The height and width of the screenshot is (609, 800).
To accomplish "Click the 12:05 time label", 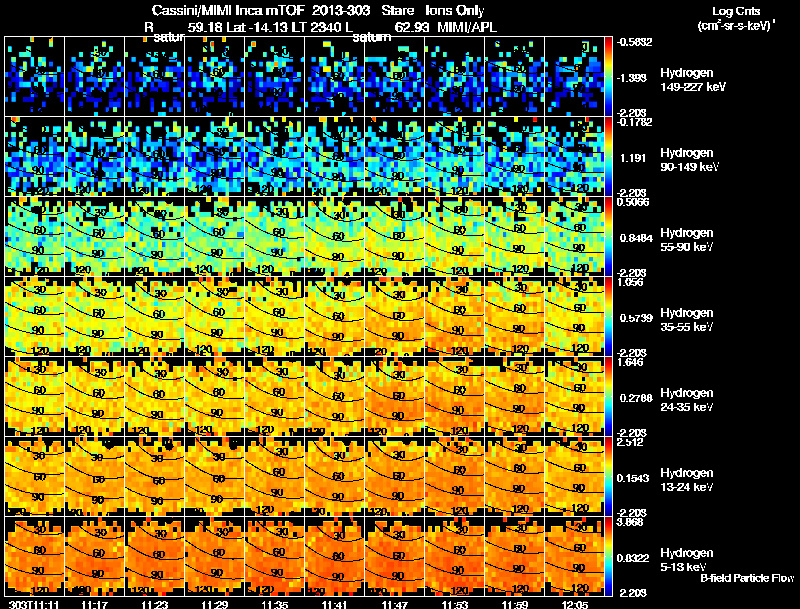I will [x=574, y=604].
